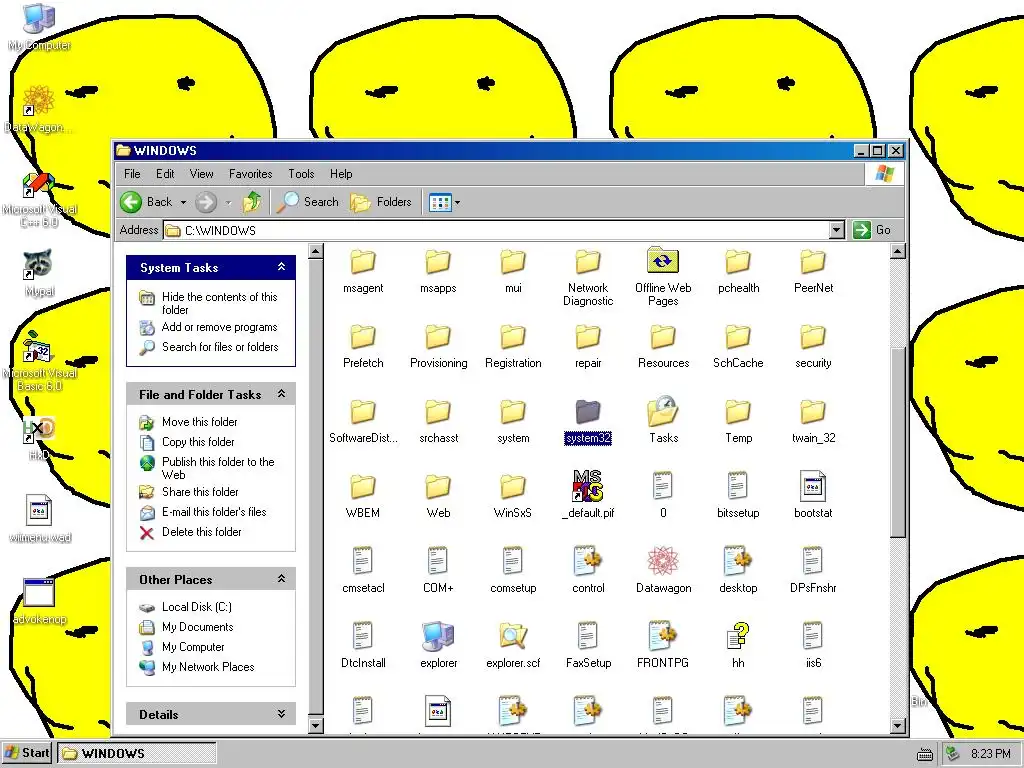The image size is (1024, 768).
Task: Click the advokenop desktop icon
Action: coord(39,592)
